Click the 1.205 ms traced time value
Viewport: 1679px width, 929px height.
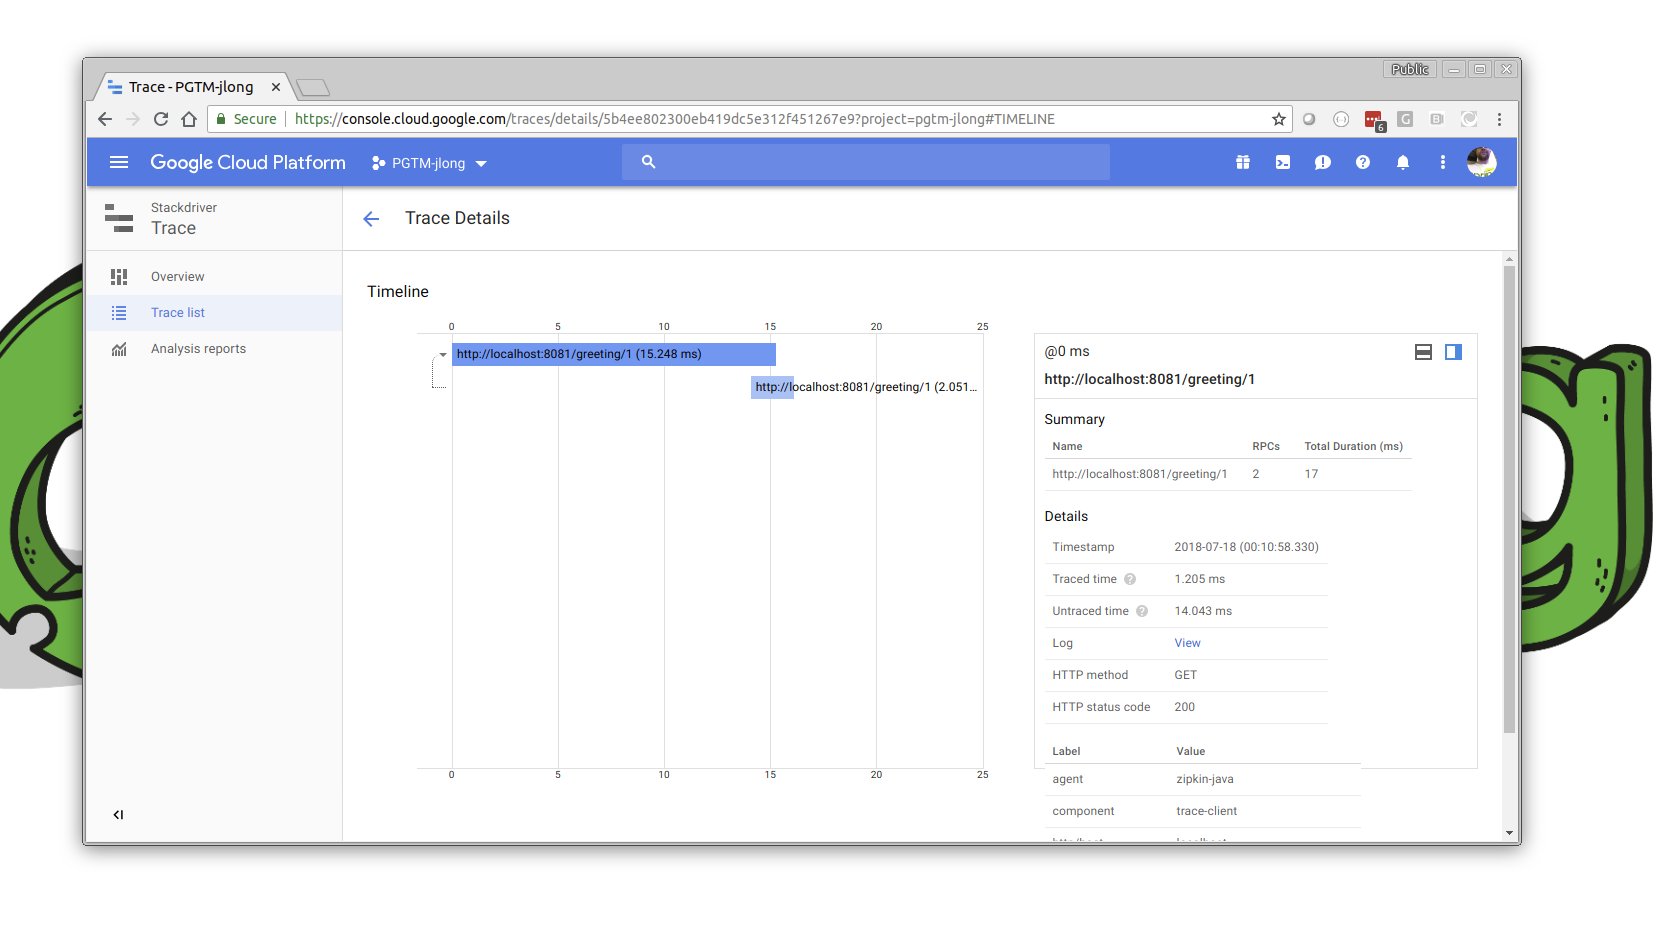pyautogui.click(x=1199, y=579)
